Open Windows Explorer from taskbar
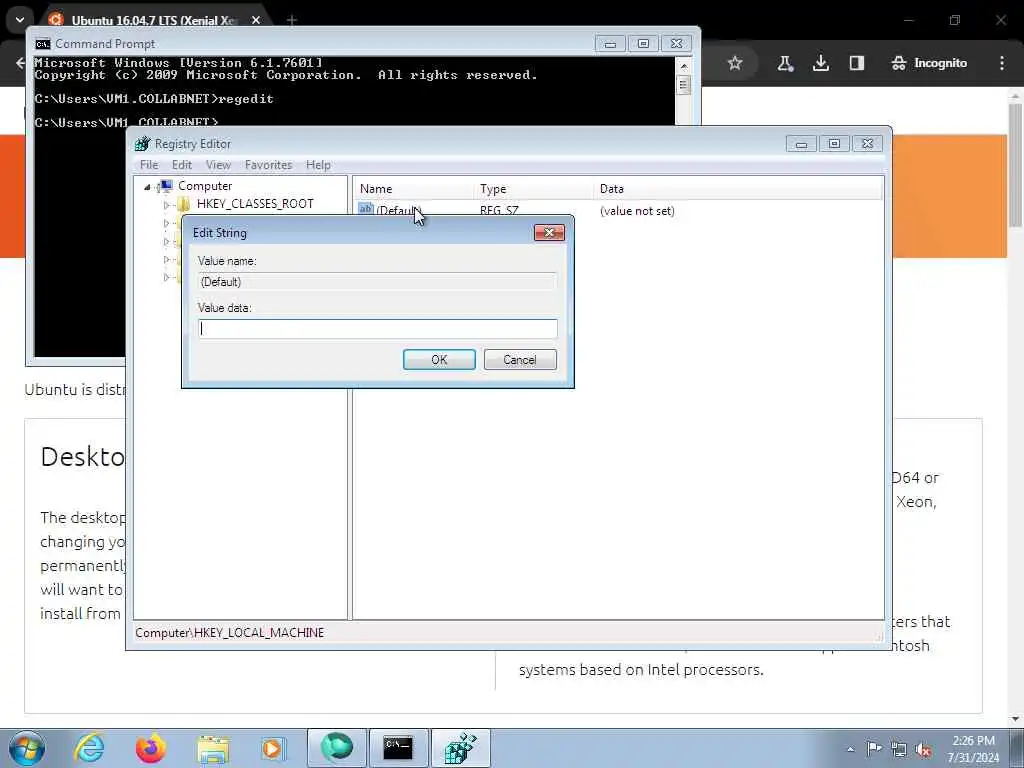Viewport: 1024px width, 768px height. click(213, 748)
